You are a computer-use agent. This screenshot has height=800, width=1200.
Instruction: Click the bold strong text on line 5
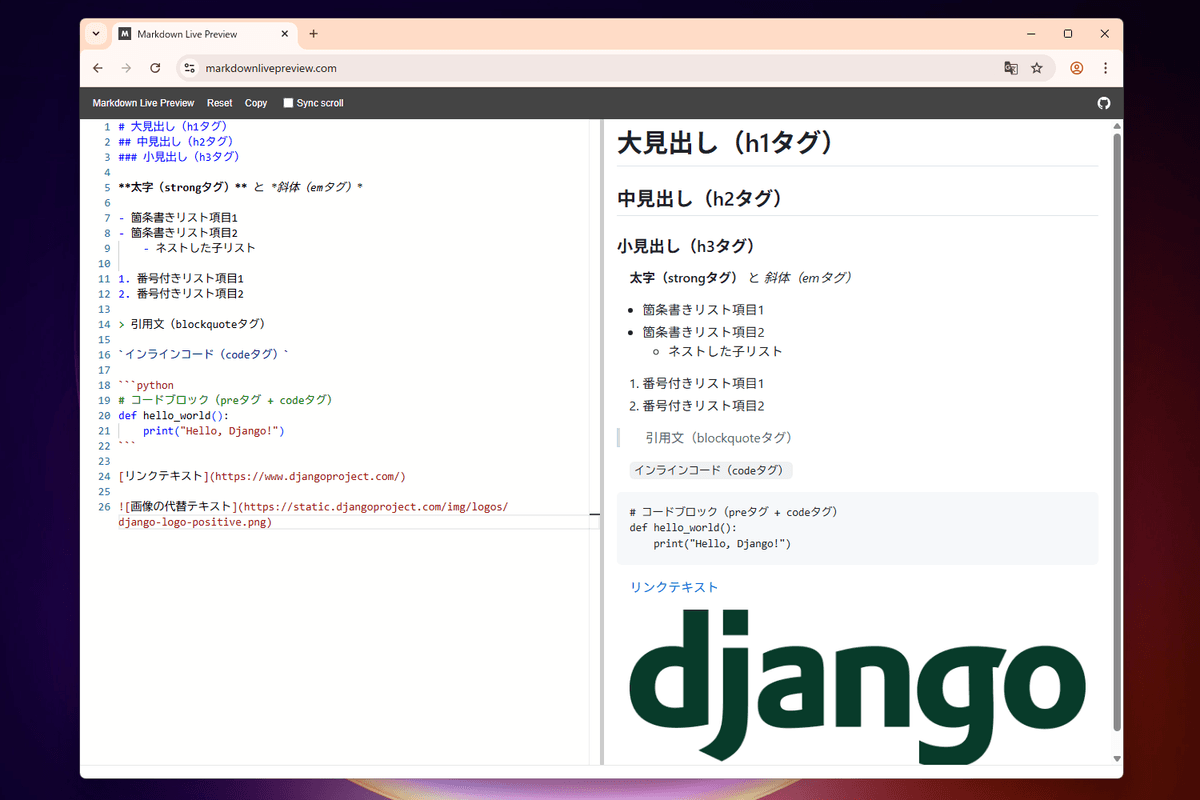[182, 187]
